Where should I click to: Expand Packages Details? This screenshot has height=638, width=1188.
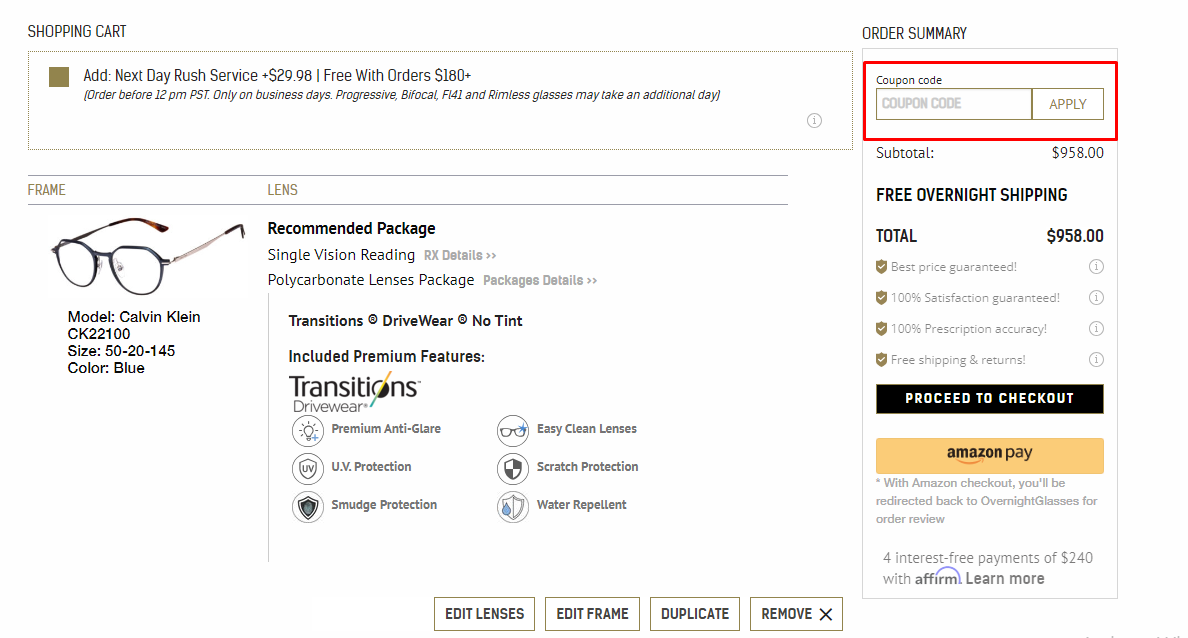click(539, 280)
